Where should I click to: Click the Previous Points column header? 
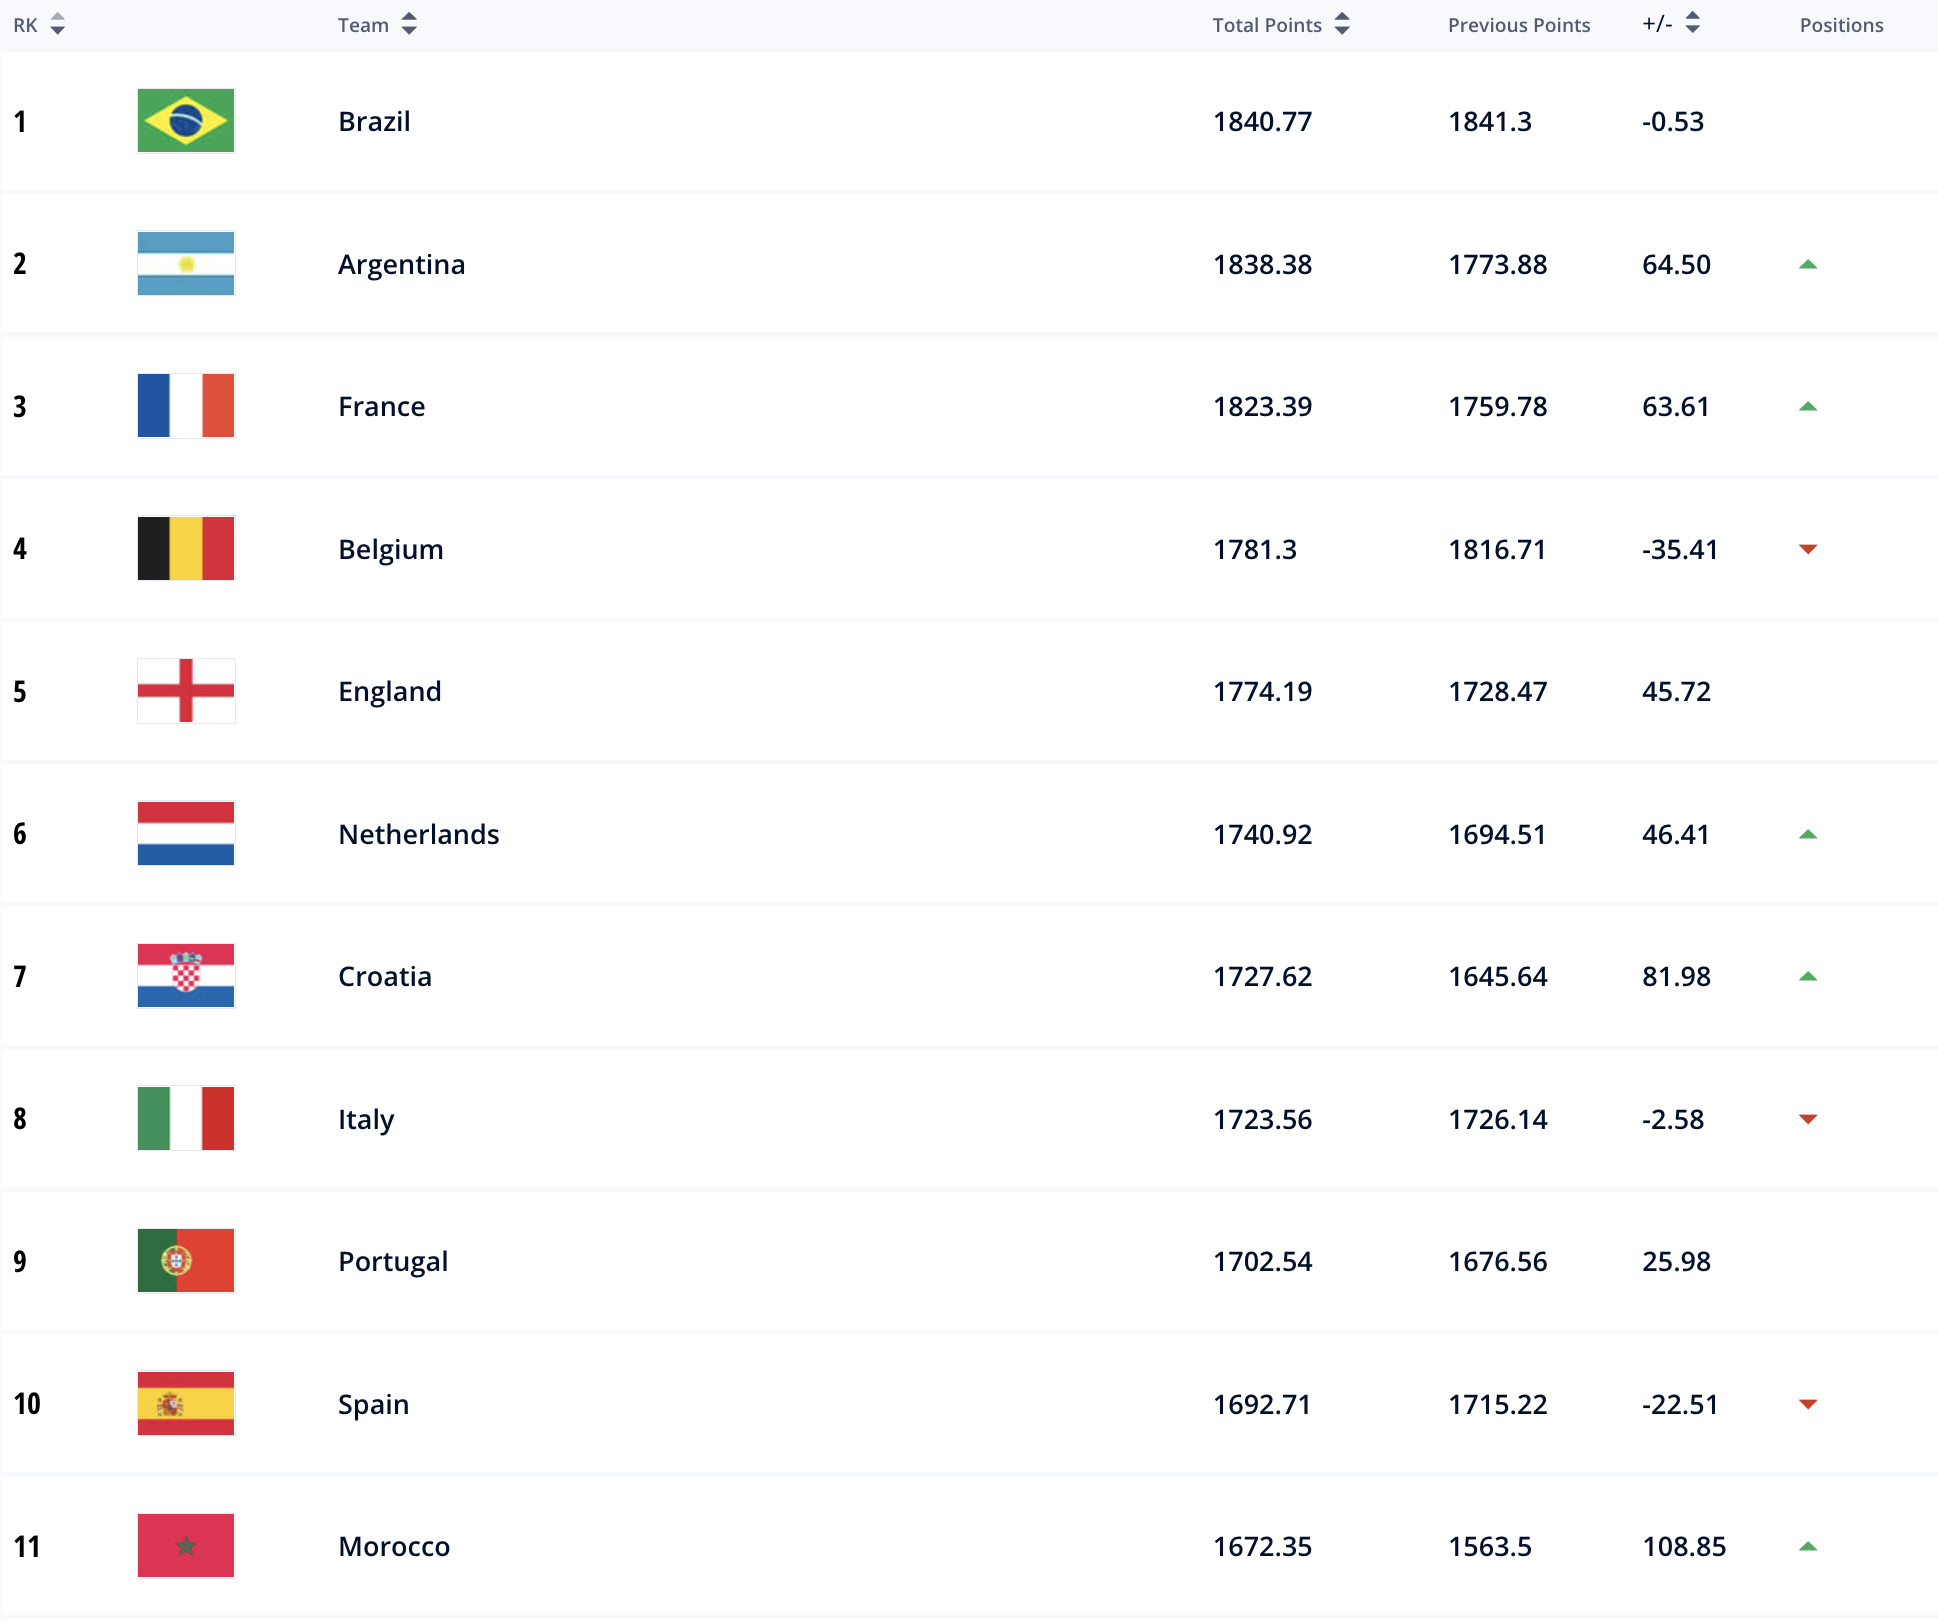pos(1519,25)
